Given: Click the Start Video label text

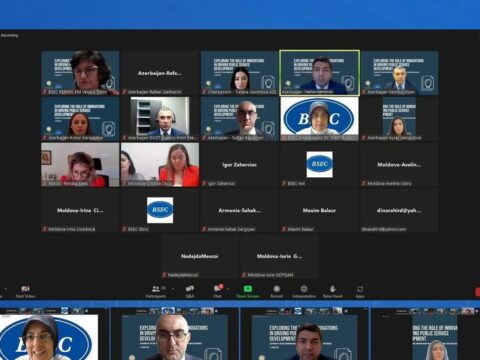Looking at the screenshot, I should tap(25, 296).
